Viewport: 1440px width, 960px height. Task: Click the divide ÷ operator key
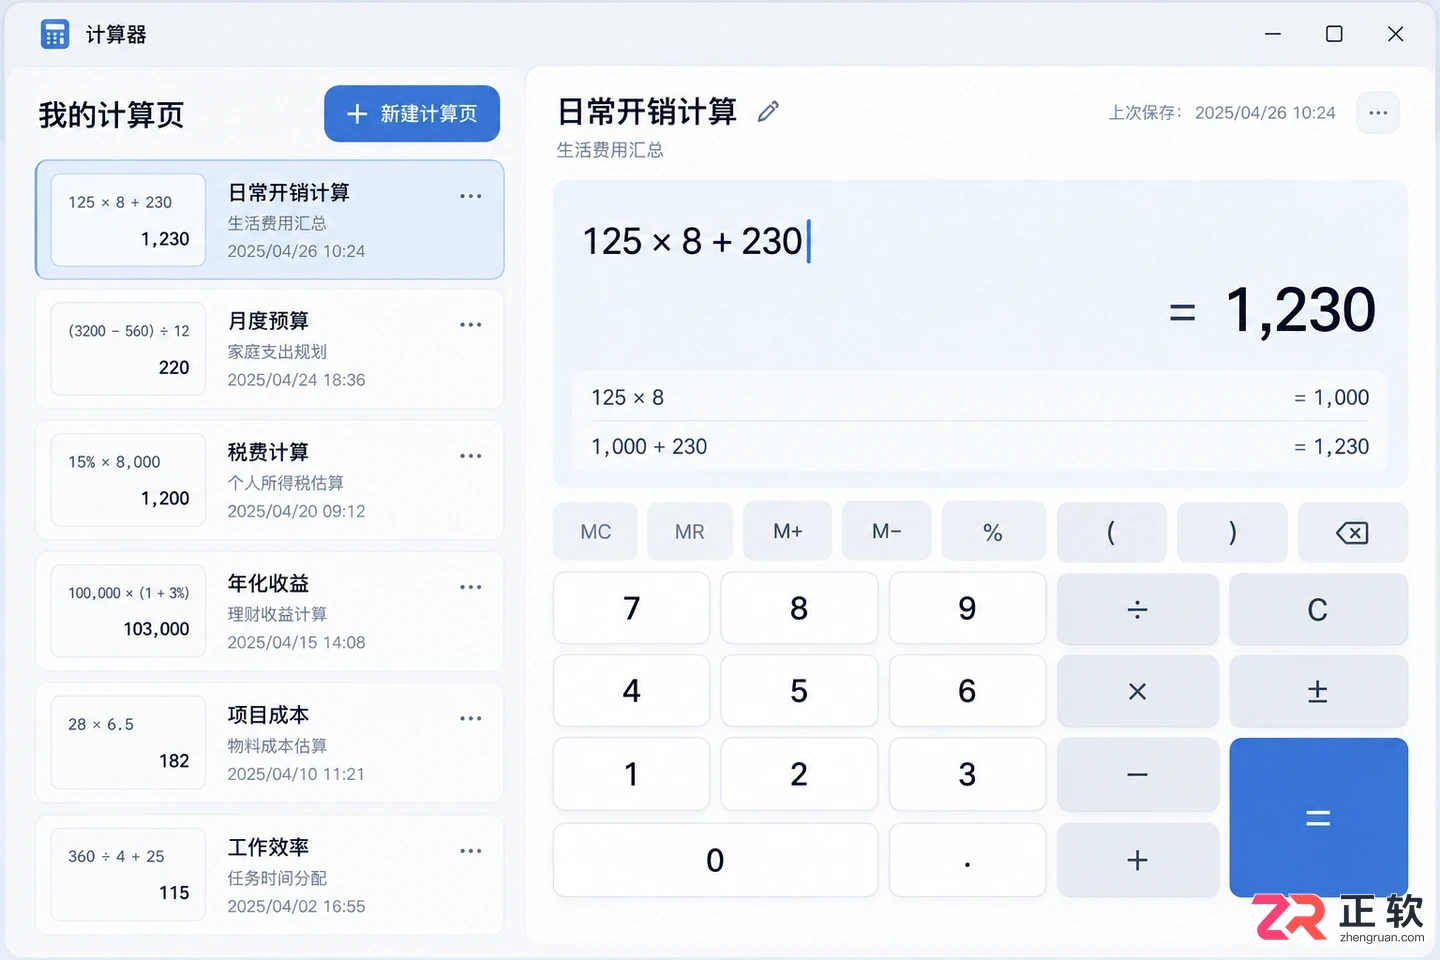(1137, 609)
